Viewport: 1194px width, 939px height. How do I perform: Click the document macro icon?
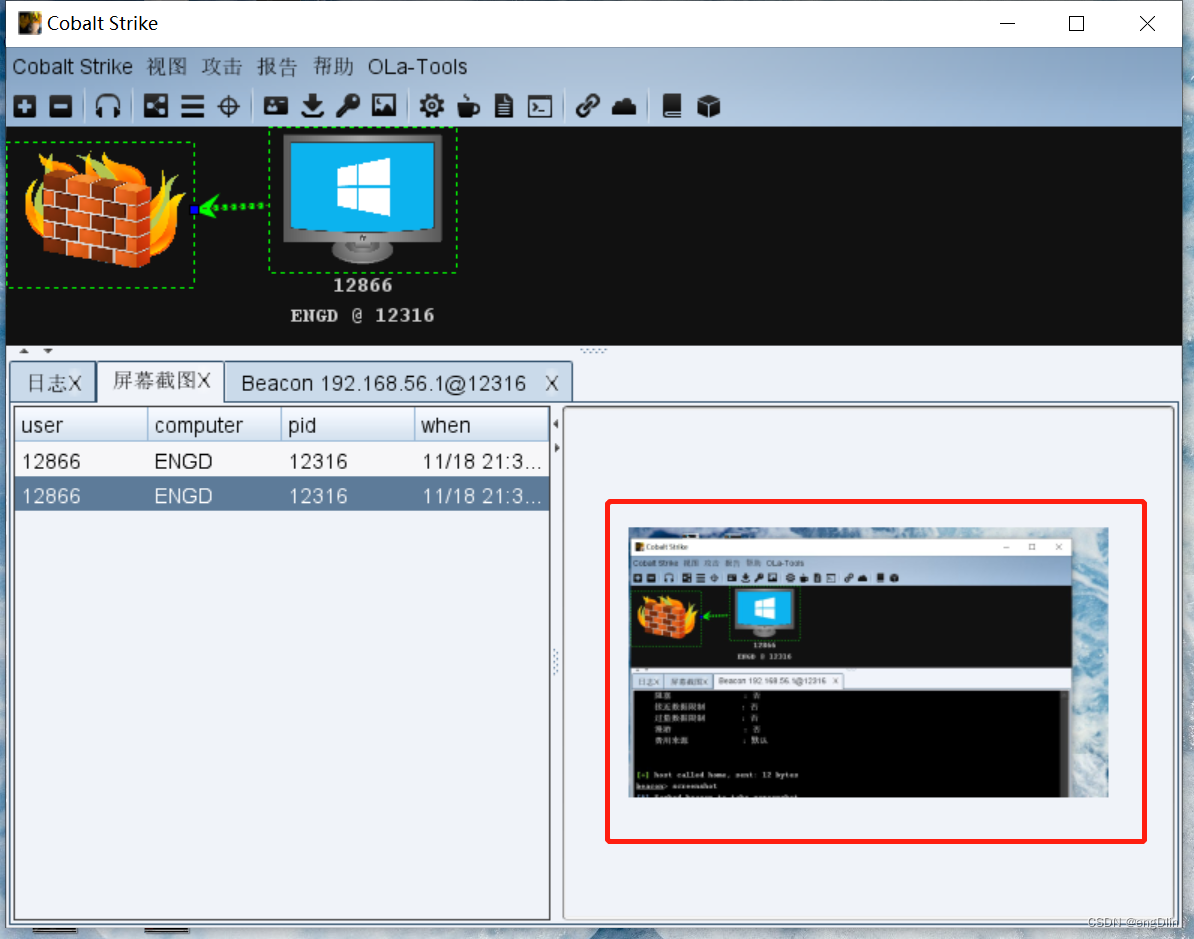tap(504, 107)
